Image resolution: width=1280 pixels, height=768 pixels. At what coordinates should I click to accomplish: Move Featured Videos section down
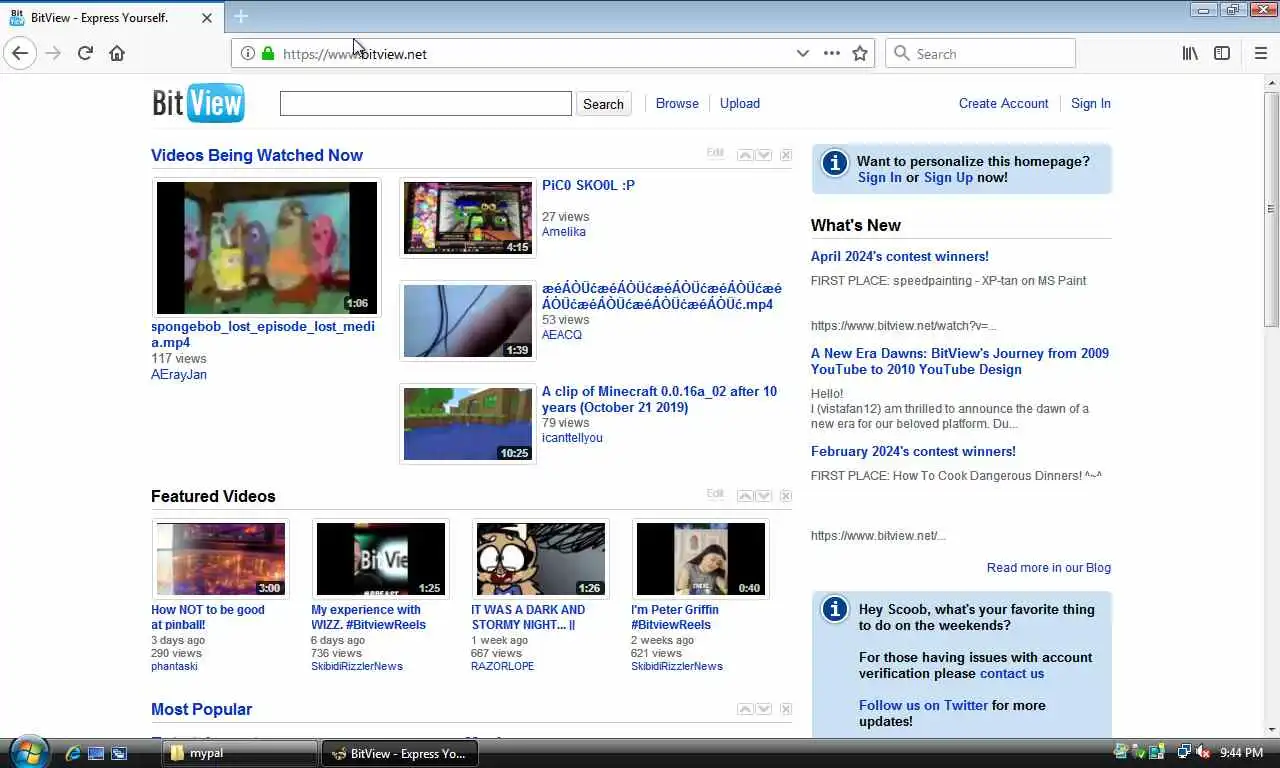(x=764, y=496)
